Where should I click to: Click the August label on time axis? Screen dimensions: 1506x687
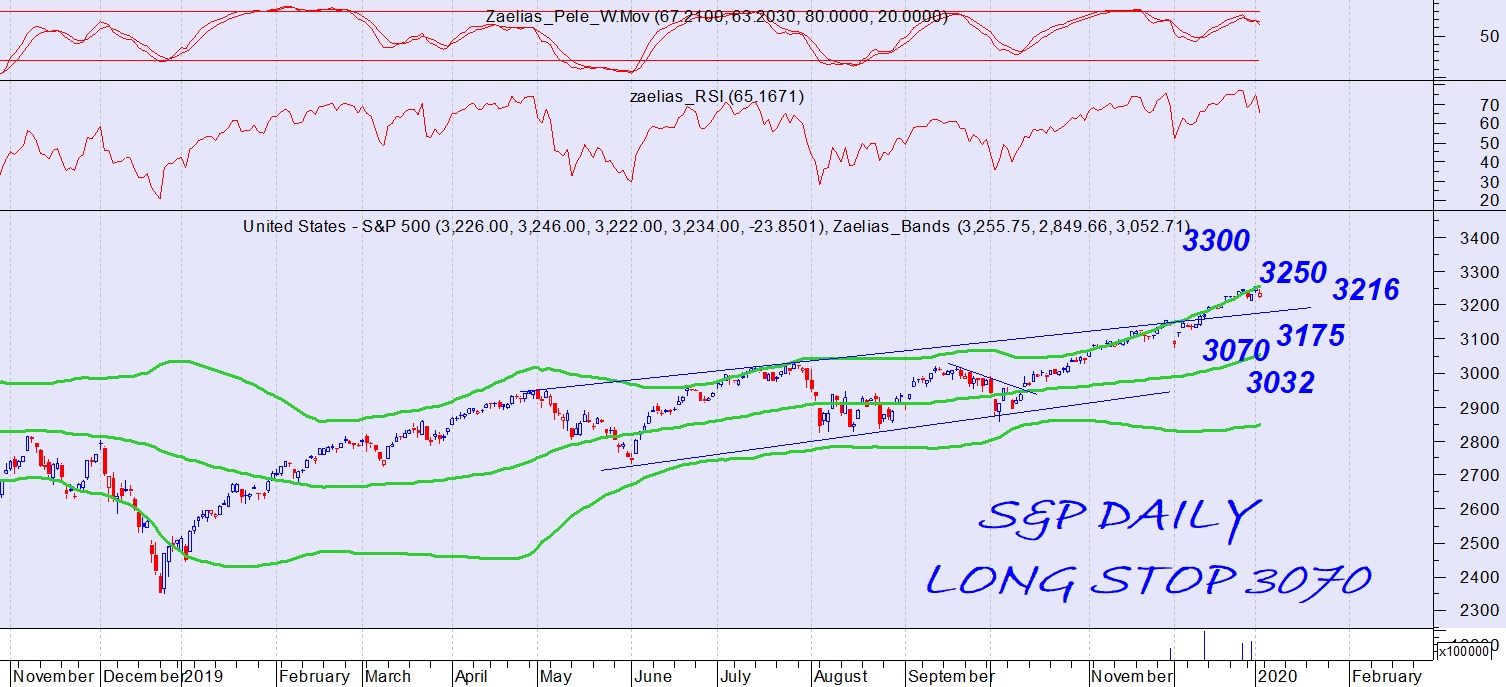point(840,676)
